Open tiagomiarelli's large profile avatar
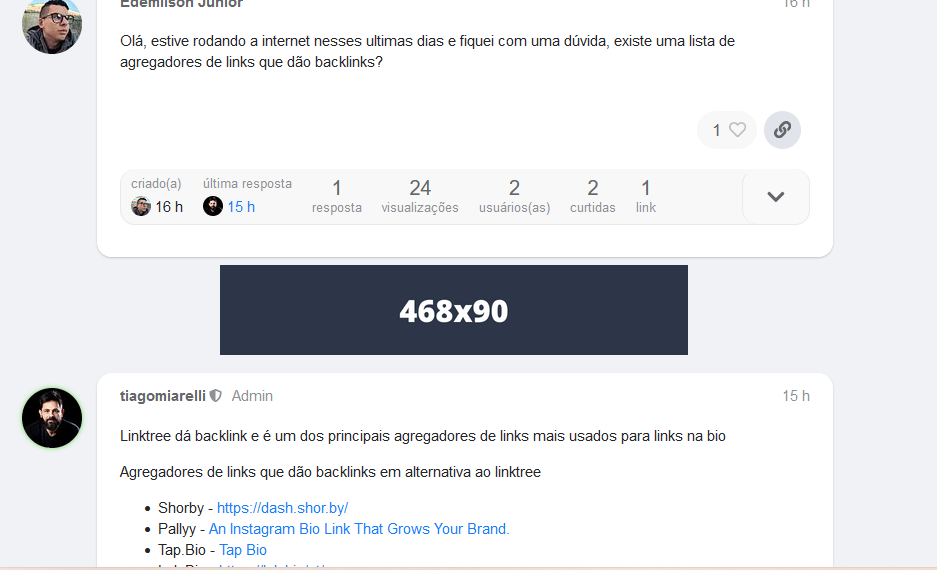The width and height of the screenshot is (937, 570). (52, 418)
